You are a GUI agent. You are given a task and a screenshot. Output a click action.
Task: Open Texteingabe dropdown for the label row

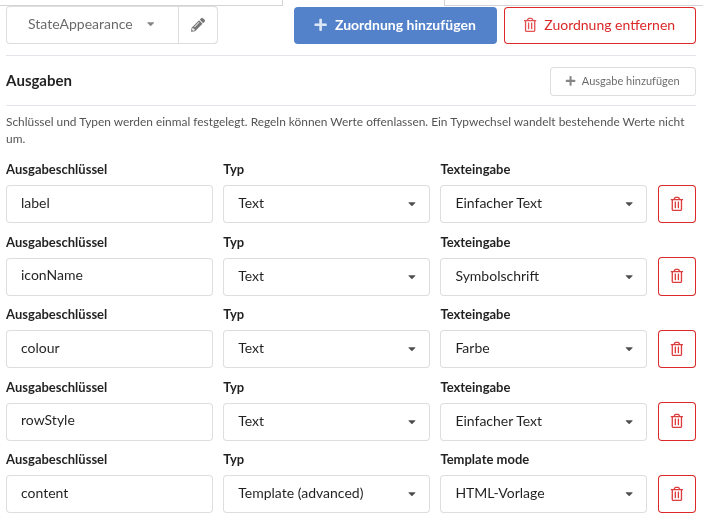click(x=543, y=204)
